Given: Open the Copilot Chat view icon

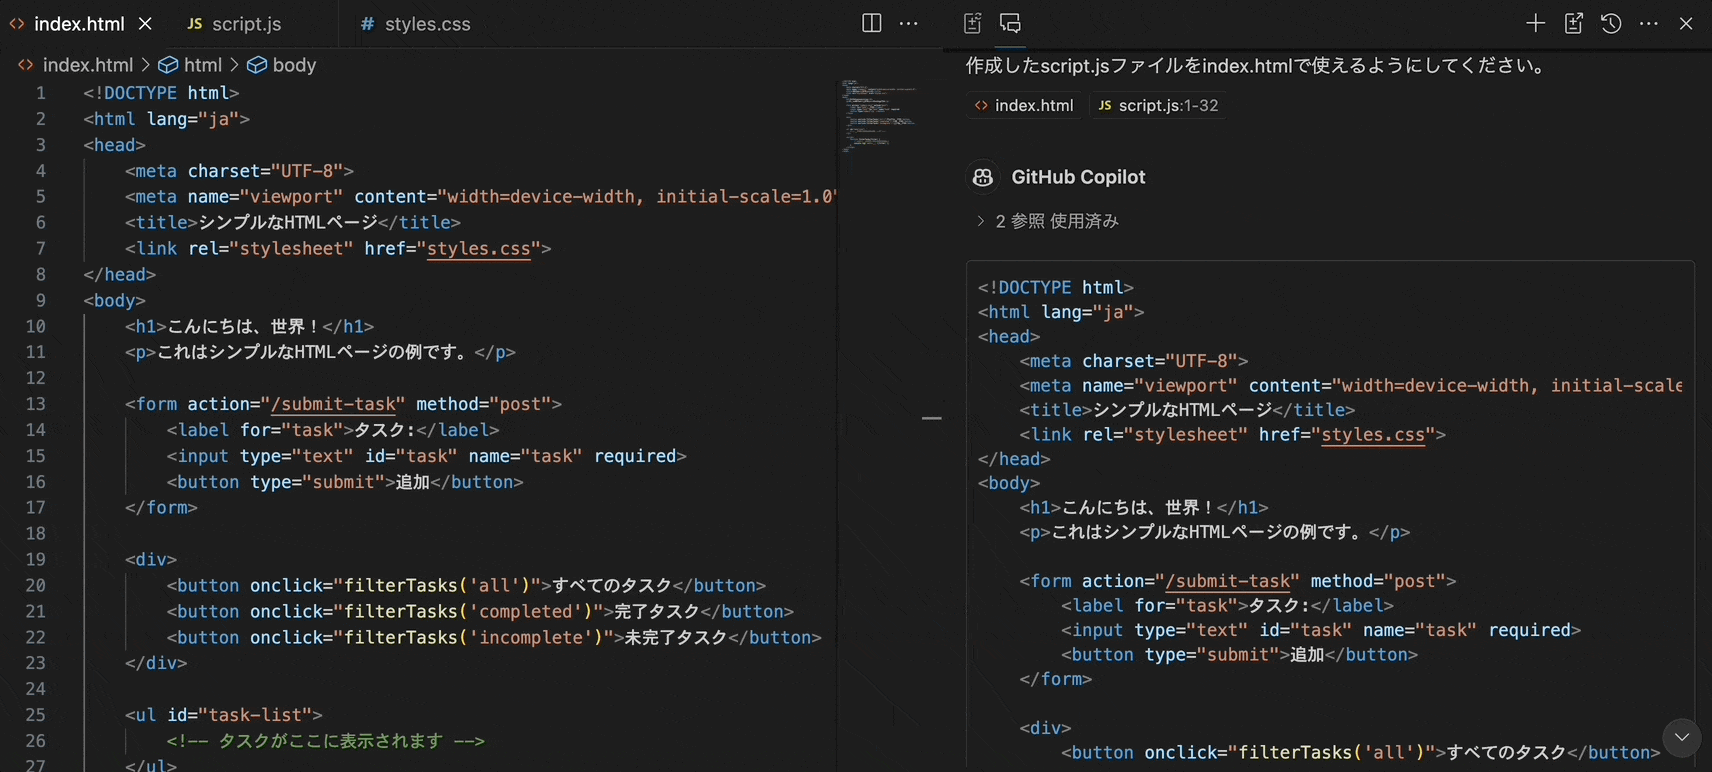Looking at the screenshot, I should click(1010, 23).
